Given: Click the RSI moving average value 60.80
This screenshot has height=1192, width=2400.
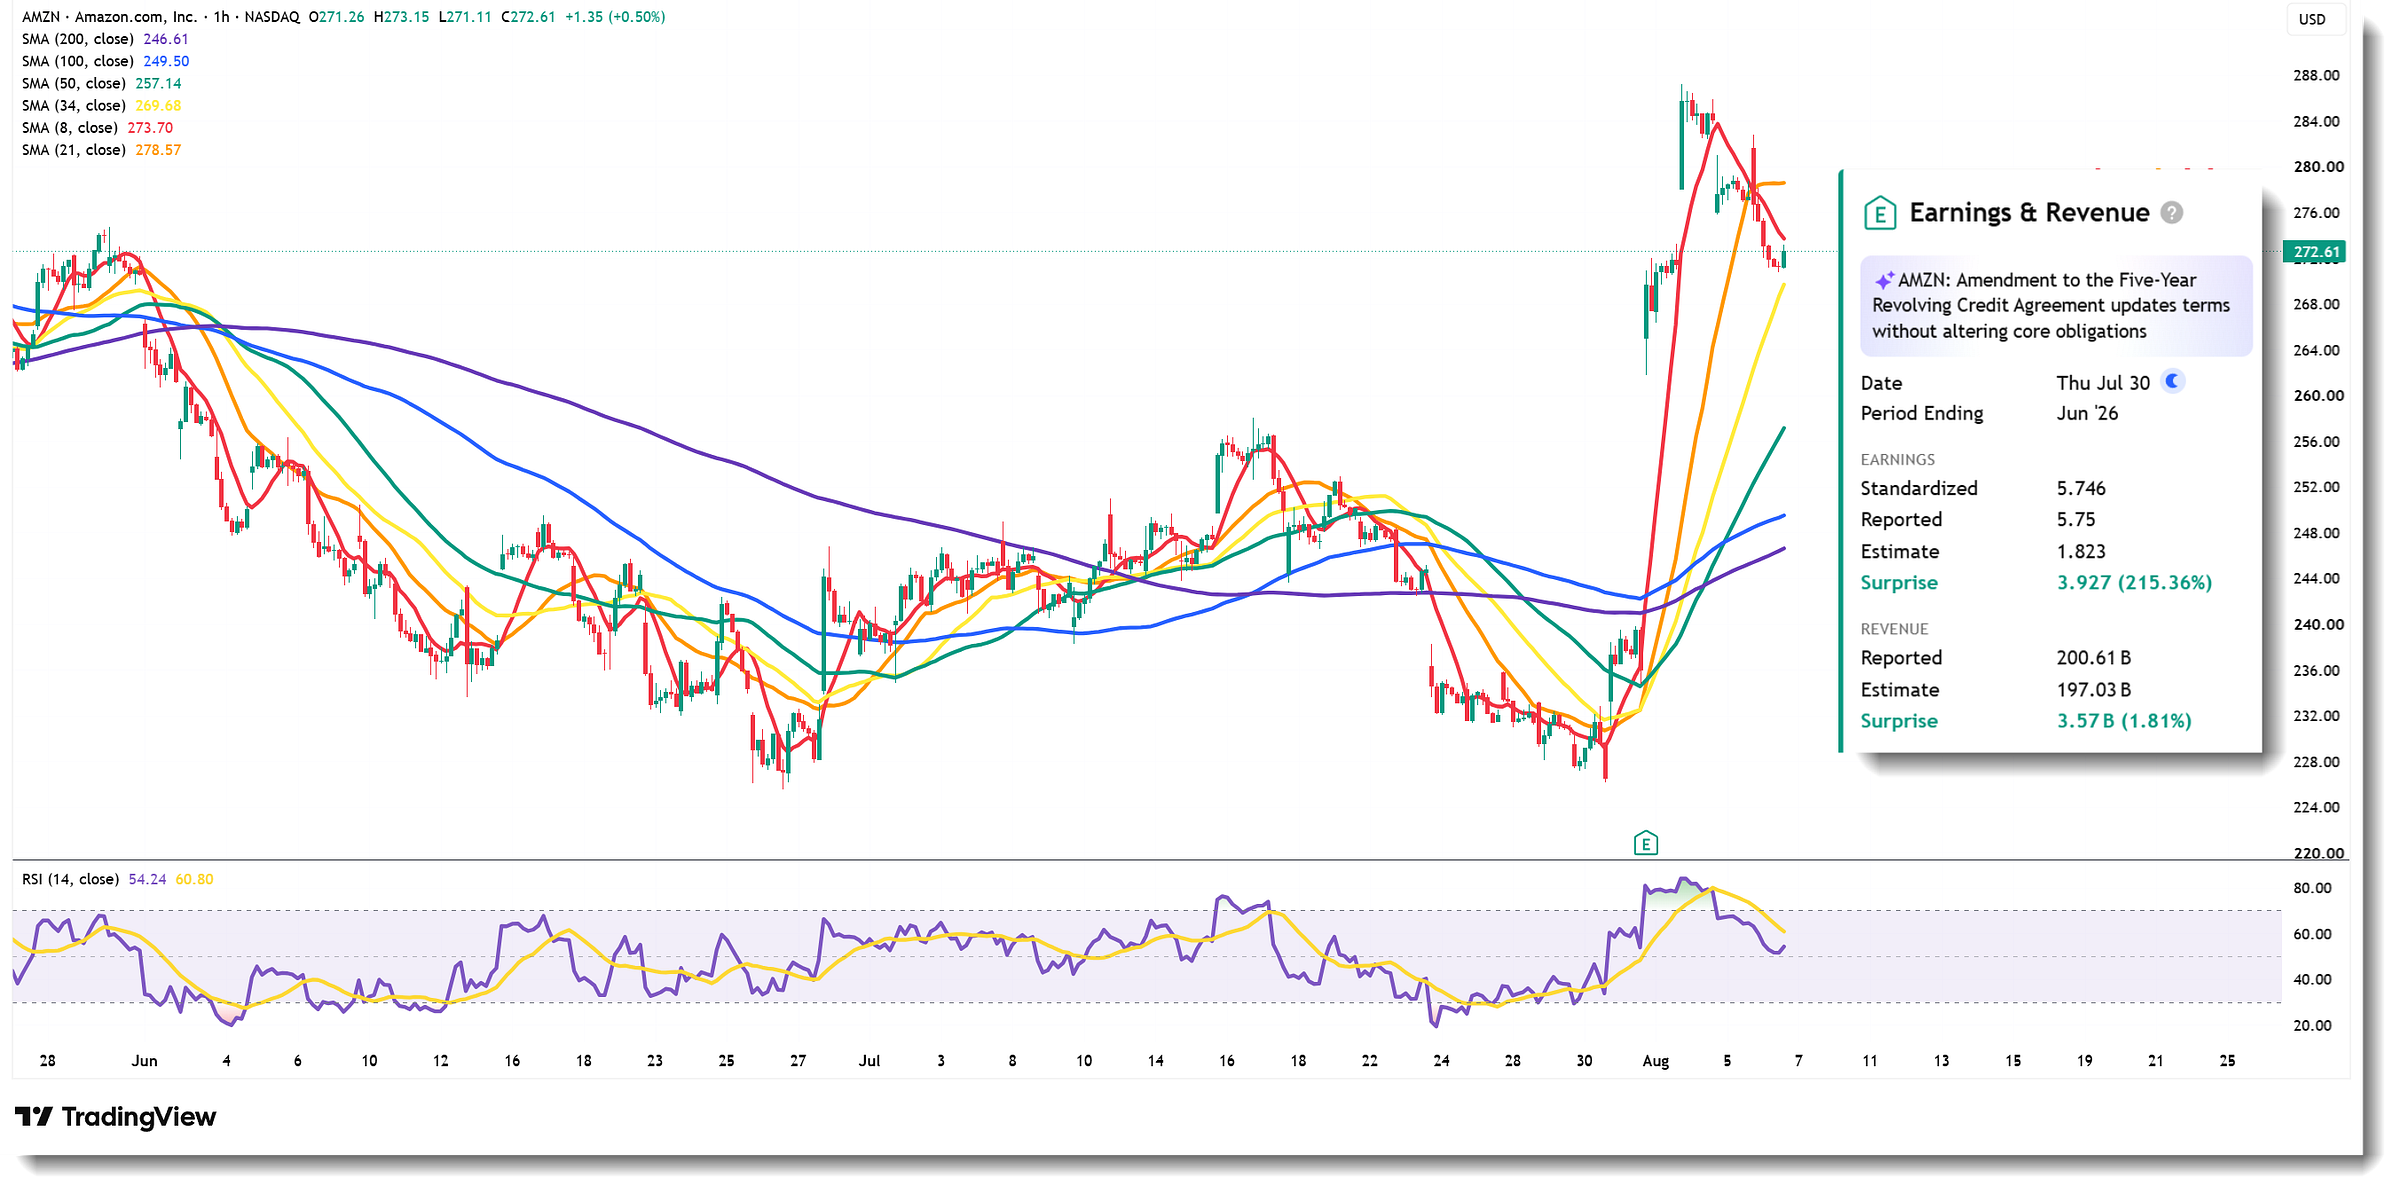Looking at the screenshot, I should click(194, 879).
